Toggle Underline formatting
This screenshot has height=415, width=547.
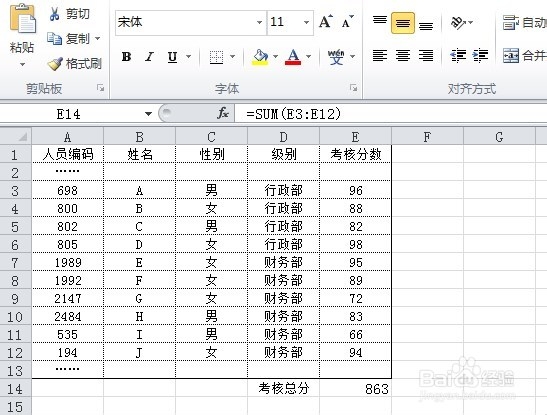coord(172,56)
